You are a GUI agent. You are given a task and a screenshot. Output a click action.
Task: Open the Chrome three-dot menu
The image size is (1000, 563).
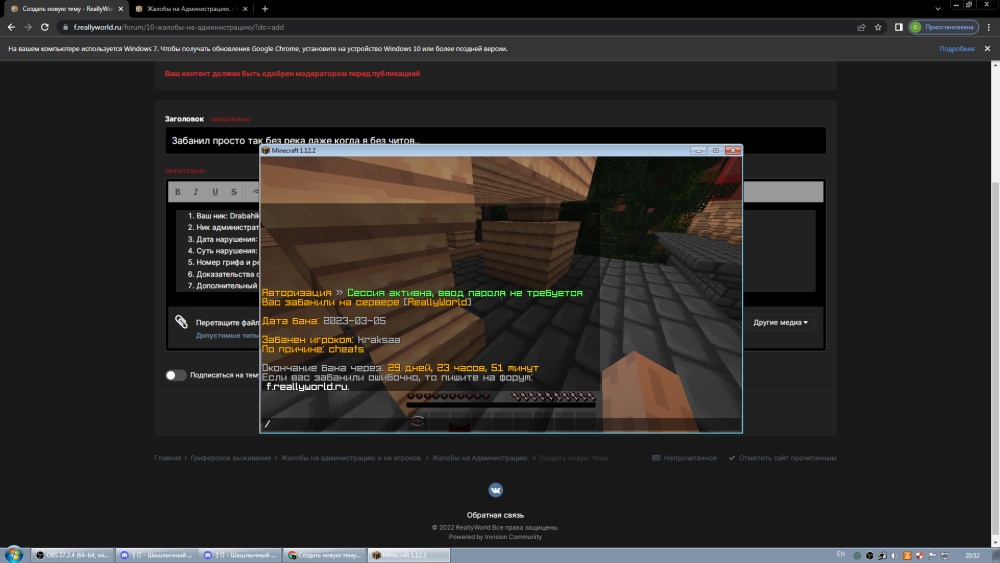pyautogui.click(x=989, y=27)
